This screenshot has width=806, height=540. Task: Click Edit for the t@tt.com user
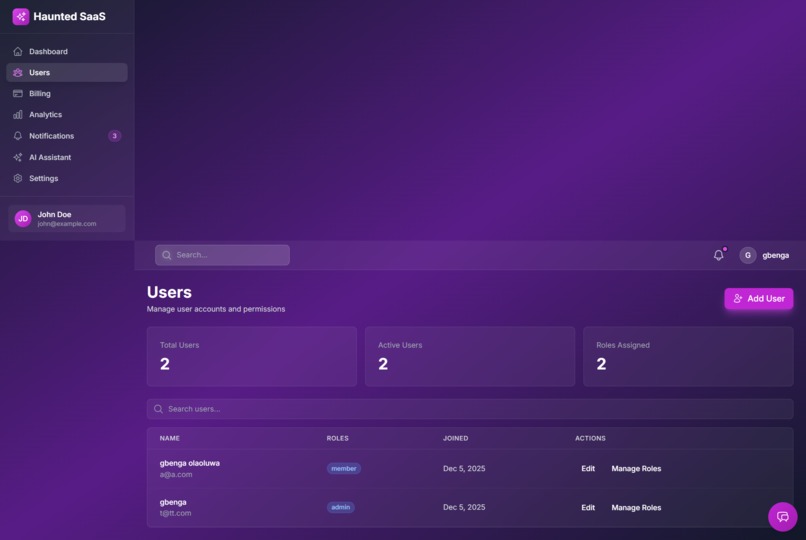(x=588, y=508)
